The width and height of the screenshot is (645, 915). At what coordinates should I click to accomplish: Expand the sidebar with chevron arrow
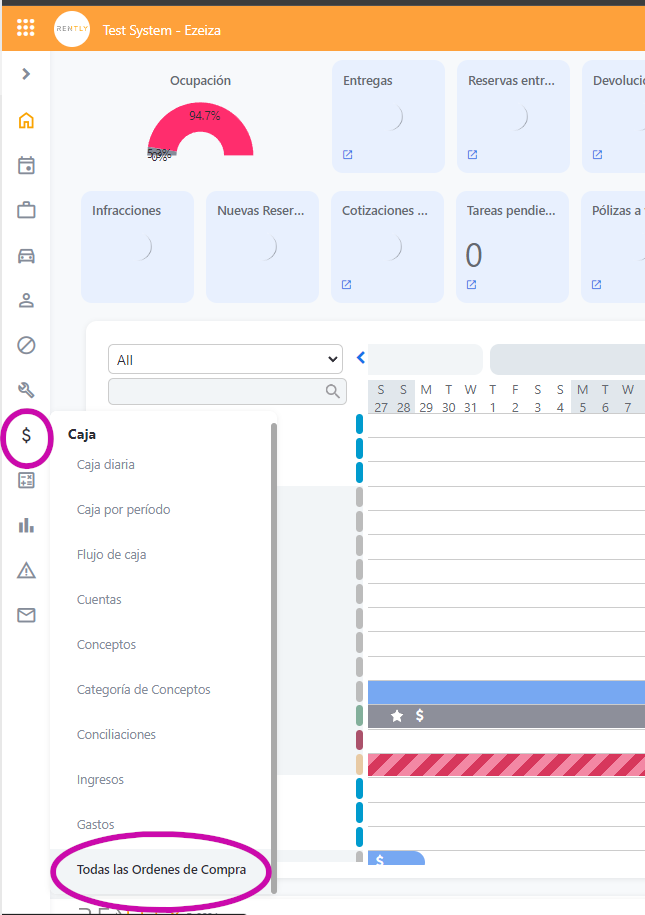click(26, 74)
